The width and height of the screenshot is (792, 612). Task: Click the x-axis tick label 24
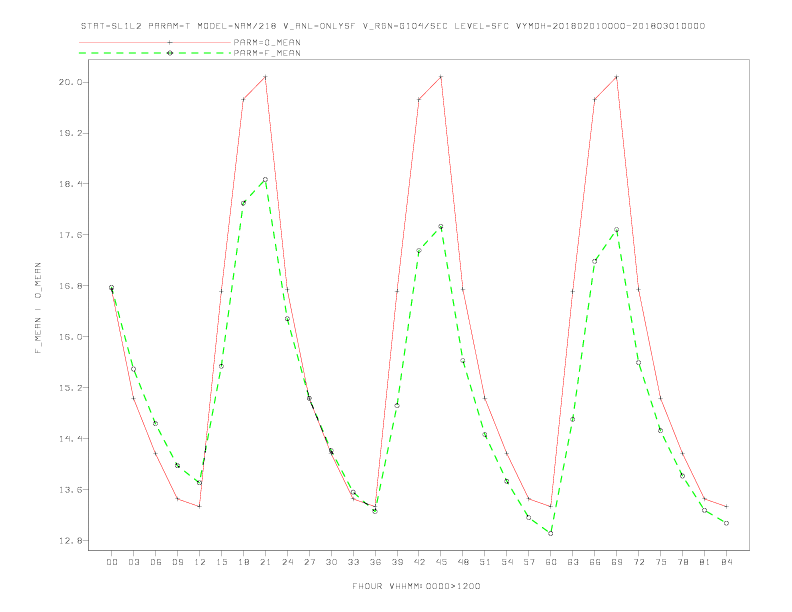pyautogui.click(x=287, y=562)
